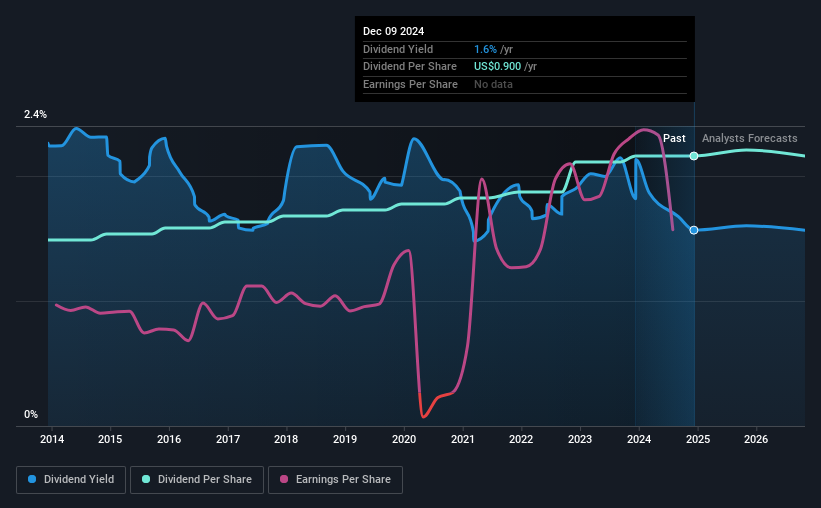Click the 2026 x-axis label
The height and width of the screenshot is (508, 821).
[x=756, y=439]
